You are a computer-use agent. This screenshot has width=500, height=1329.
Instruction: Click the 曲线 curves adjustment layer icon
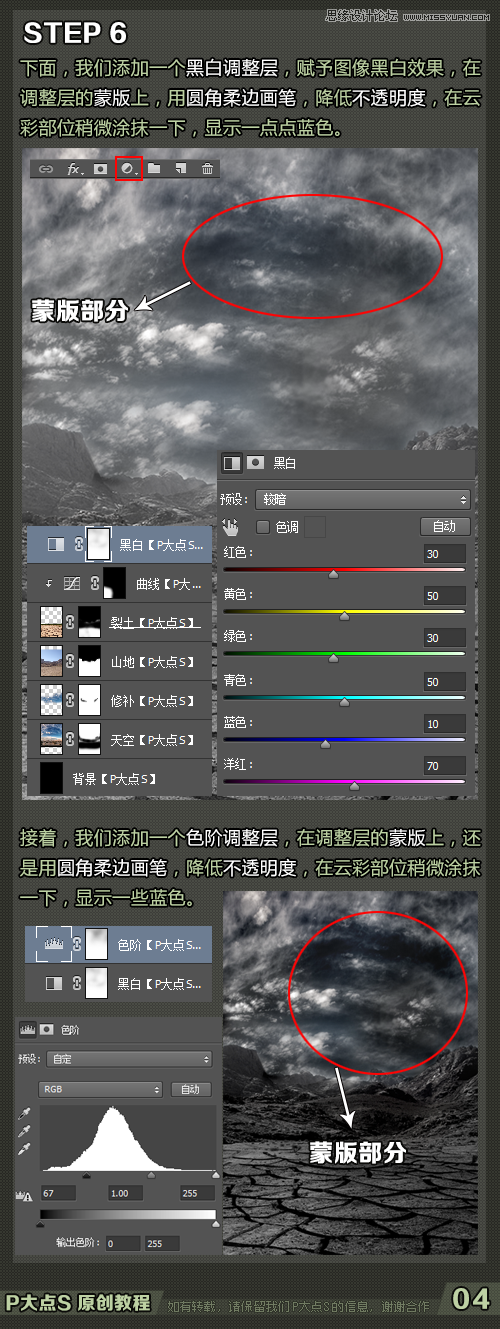pos(72,583)
